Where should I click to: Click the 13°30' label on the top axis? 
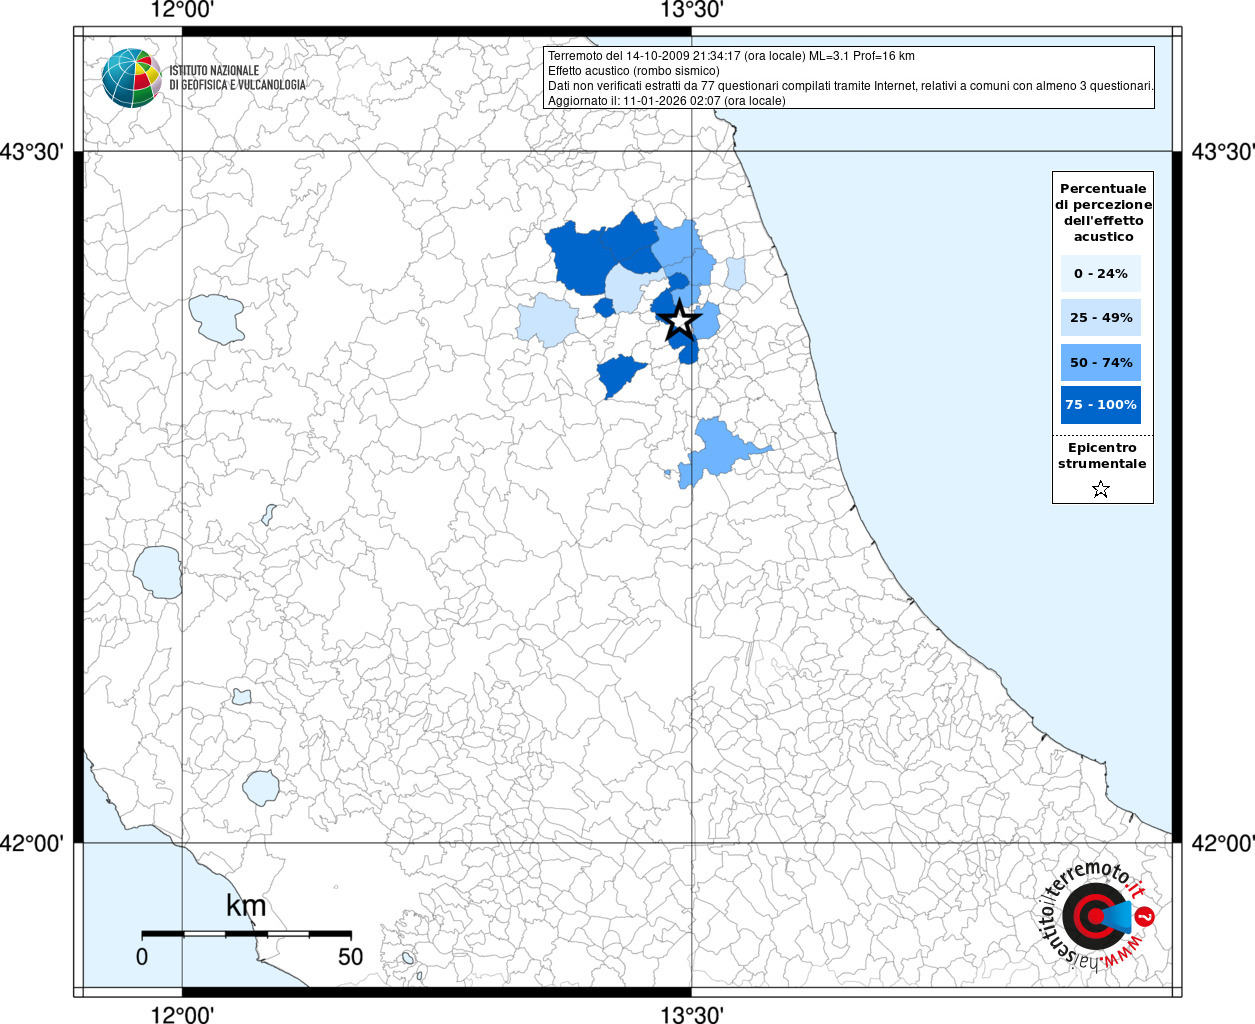tap(691, 11)
